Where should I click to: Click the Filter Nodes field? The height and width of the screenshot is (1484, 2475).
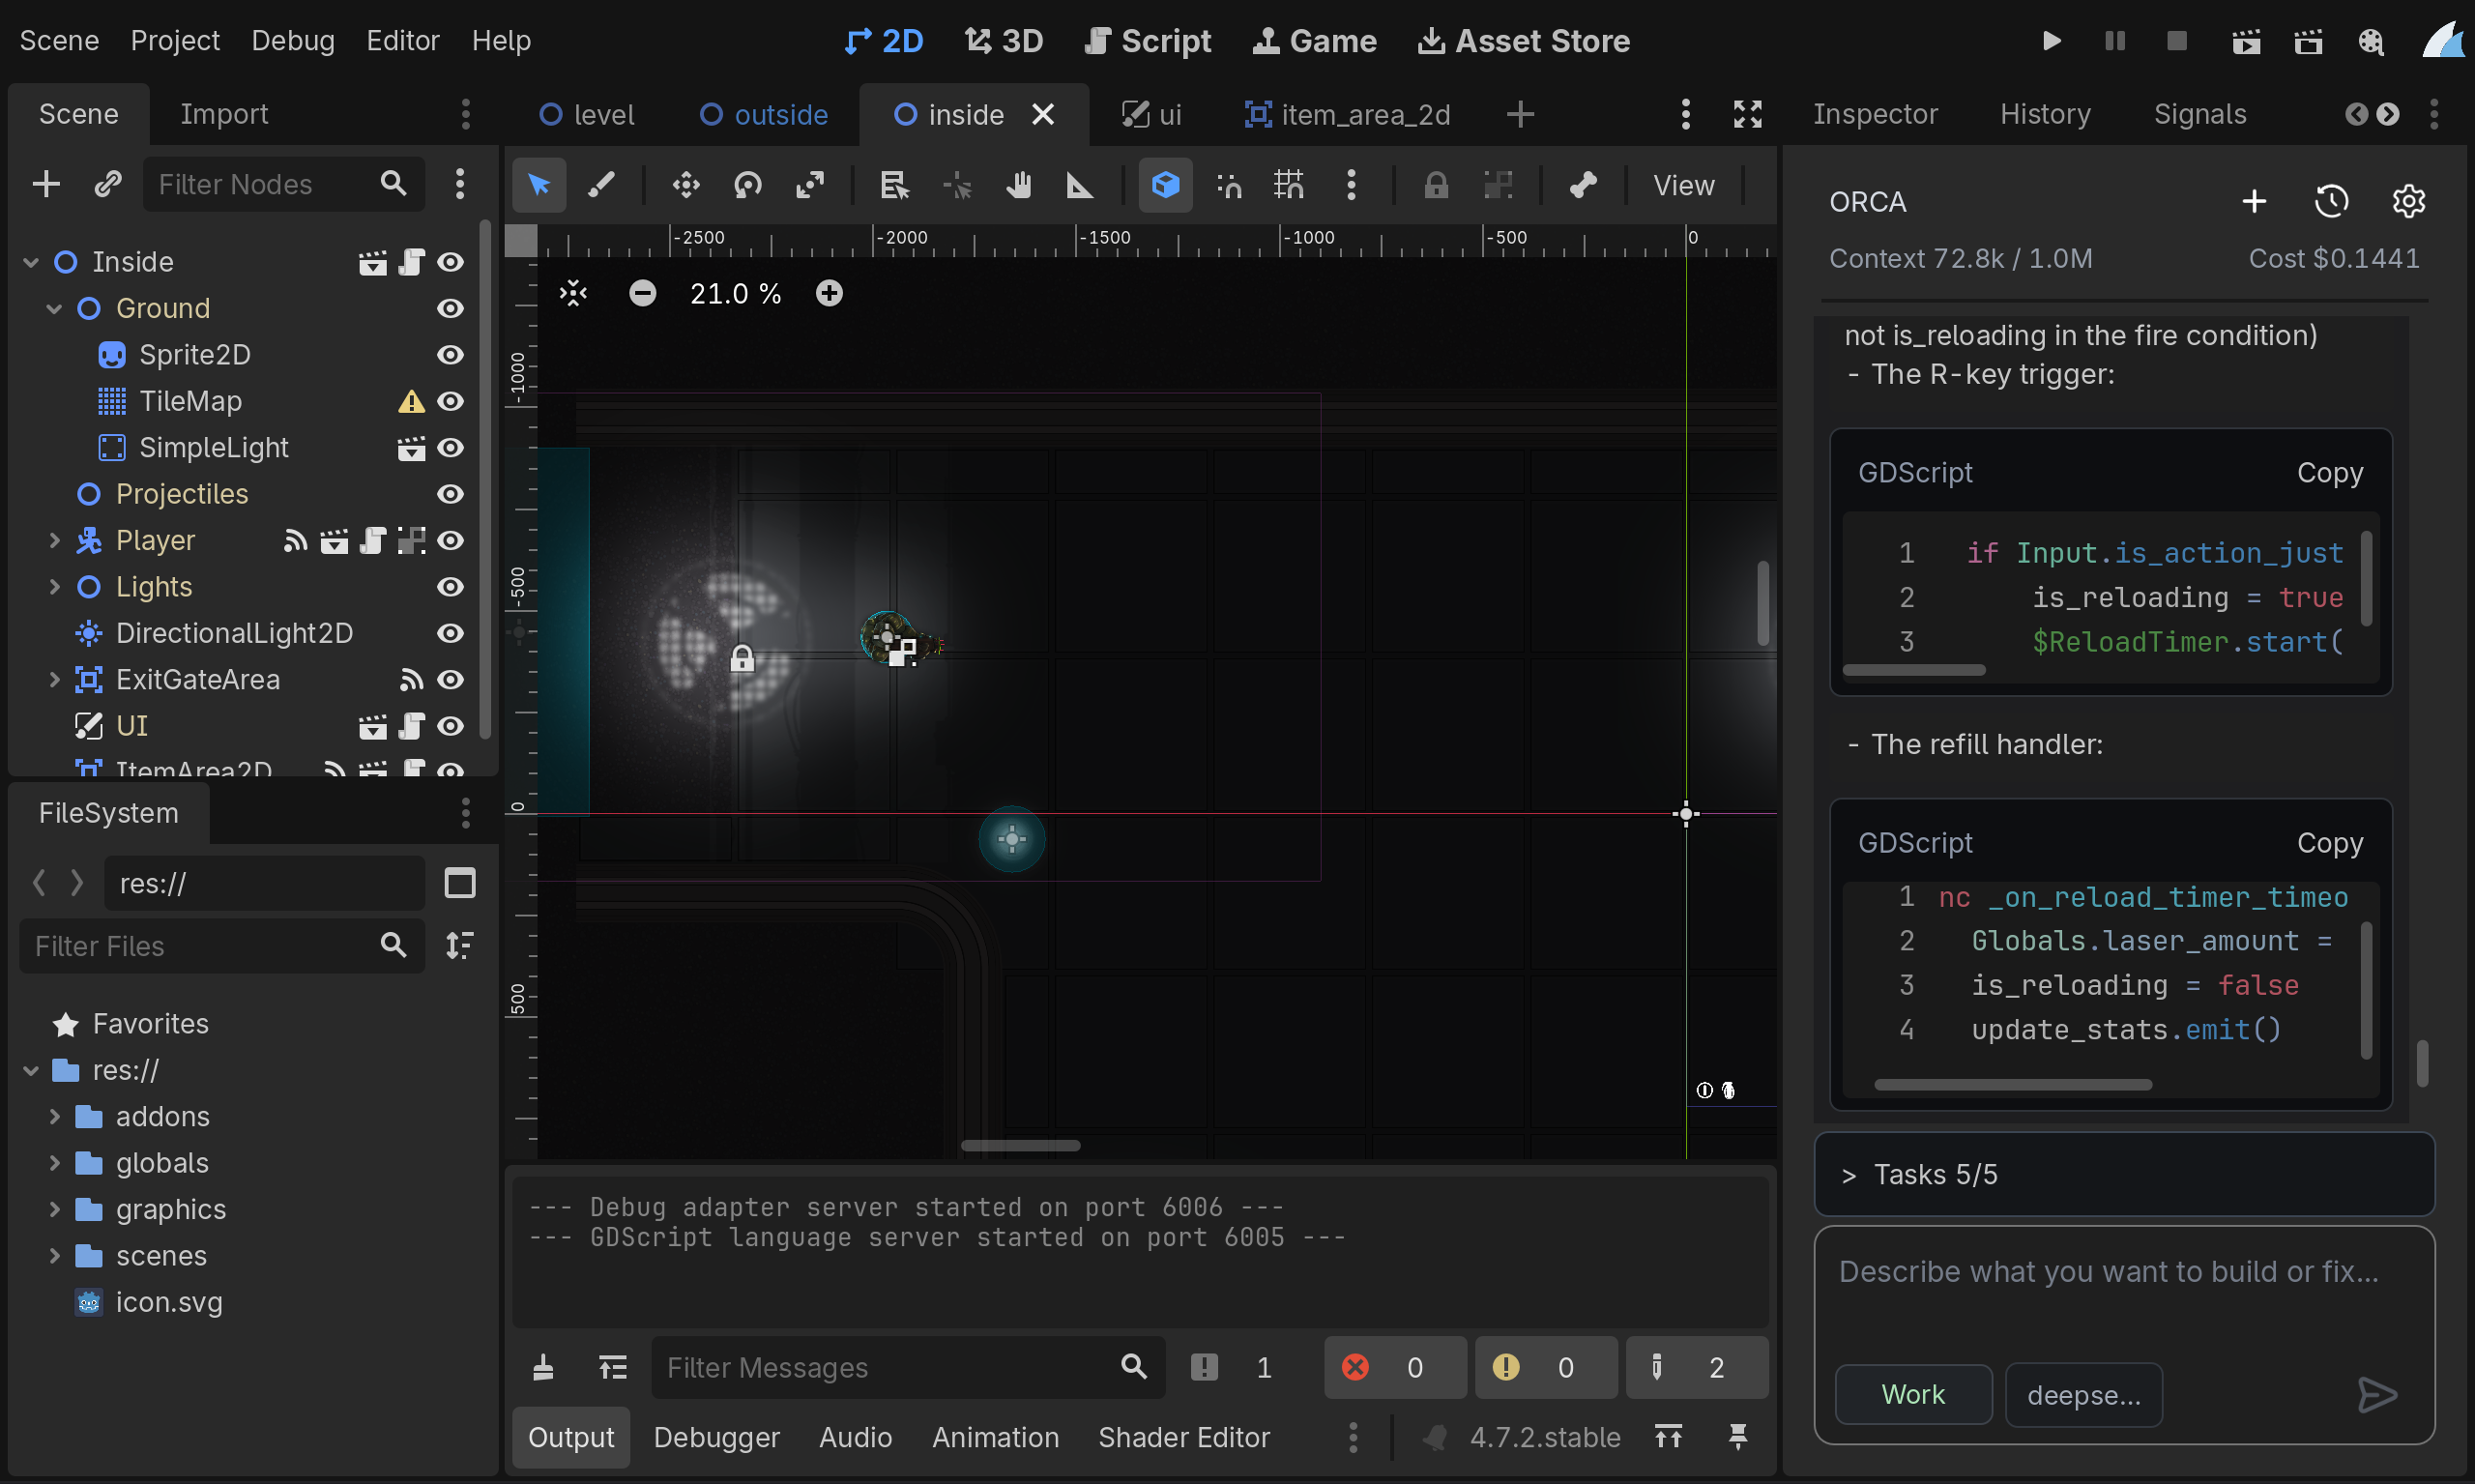tap(283, 184)
